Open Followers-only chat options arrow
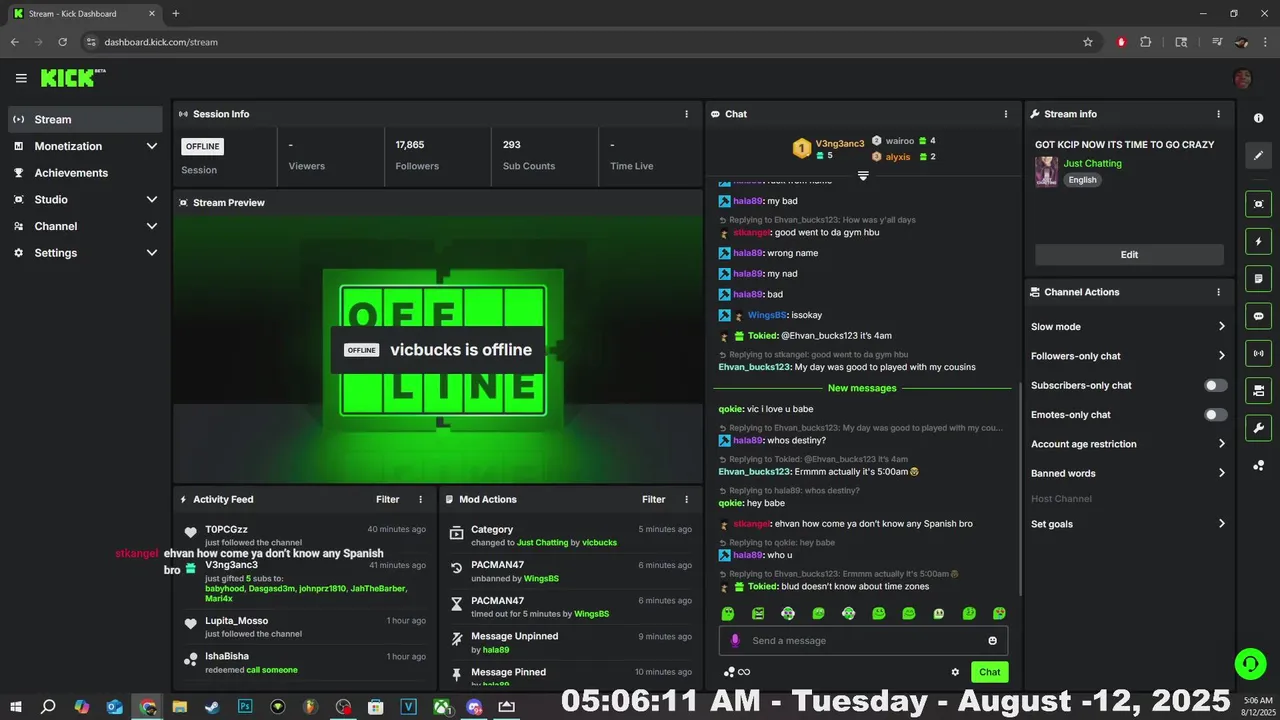Viewport: 1280px width, 720px height. [1221, 356]
